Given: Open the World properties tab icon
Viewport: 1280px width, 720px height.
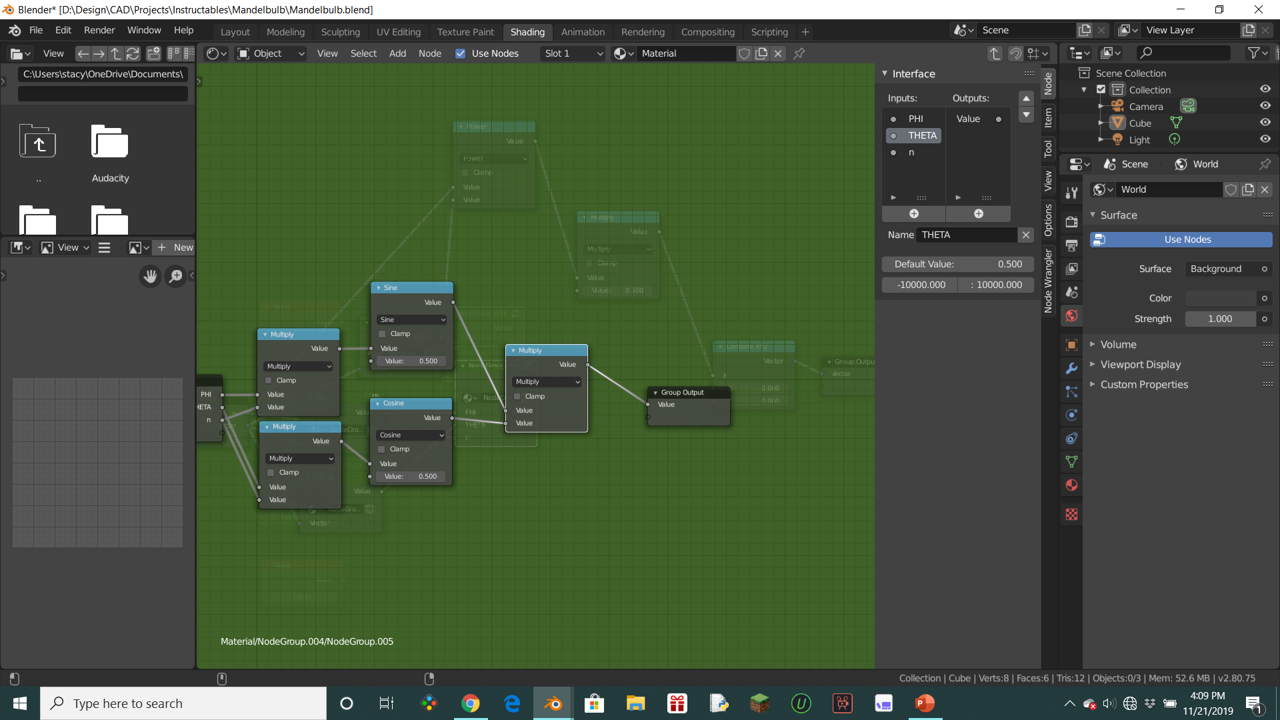Looking at the screenshot, I should point(1072,316).
